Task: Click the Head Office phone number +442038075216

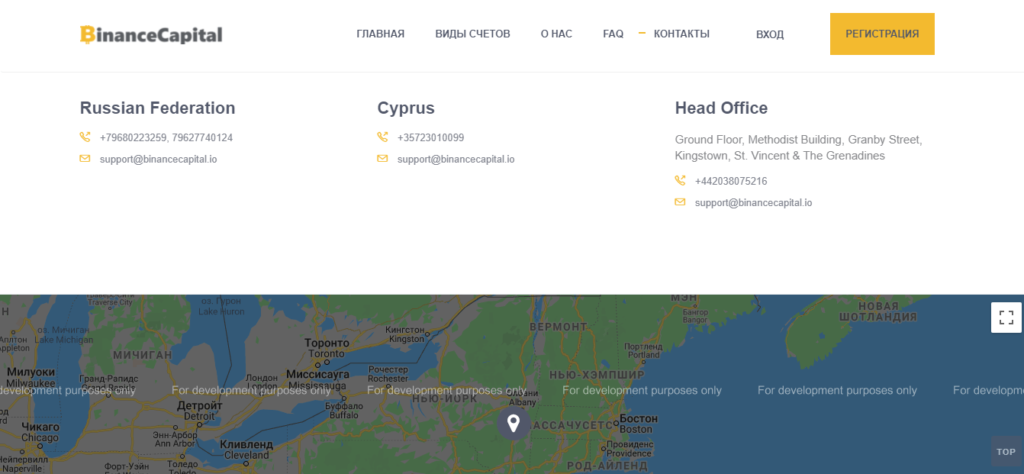Action: click(x=731, y=182)
